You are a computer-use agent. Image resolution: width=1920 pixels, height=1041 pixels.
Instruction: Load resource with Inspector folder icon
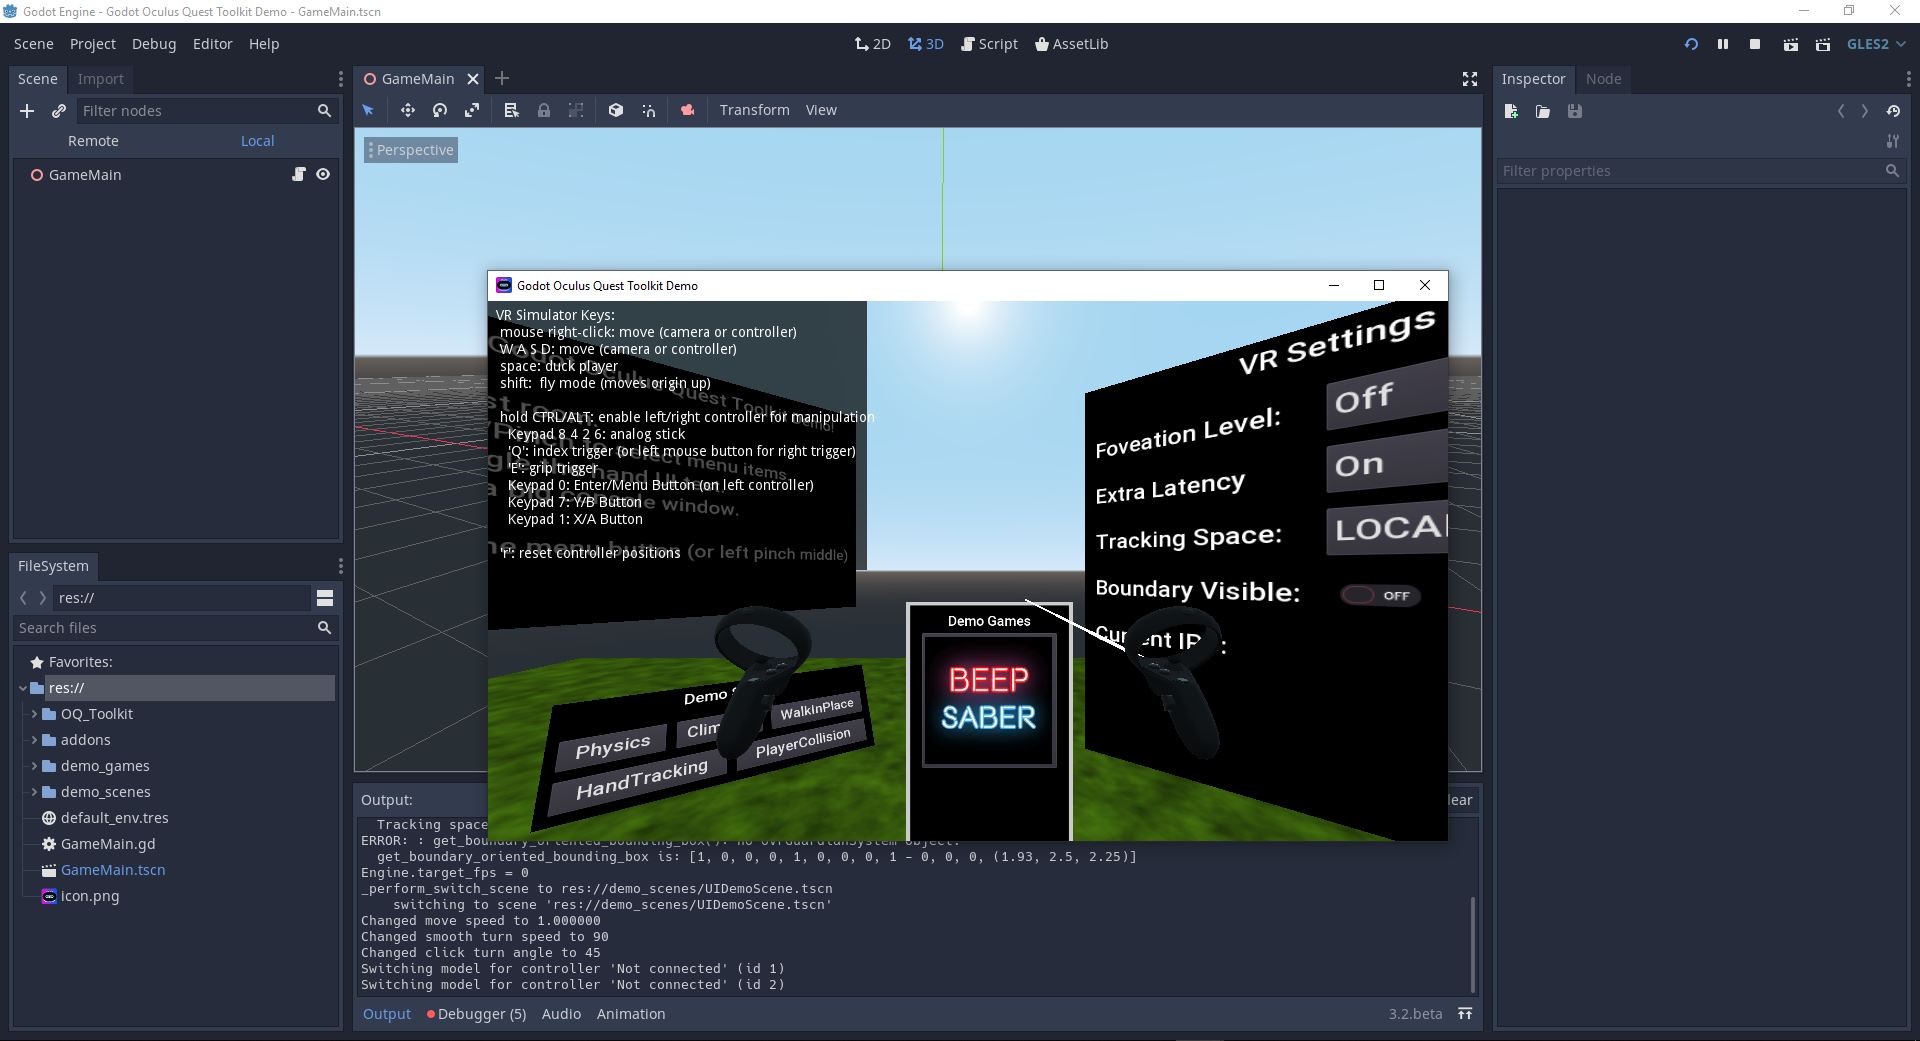pos(1543,111)
